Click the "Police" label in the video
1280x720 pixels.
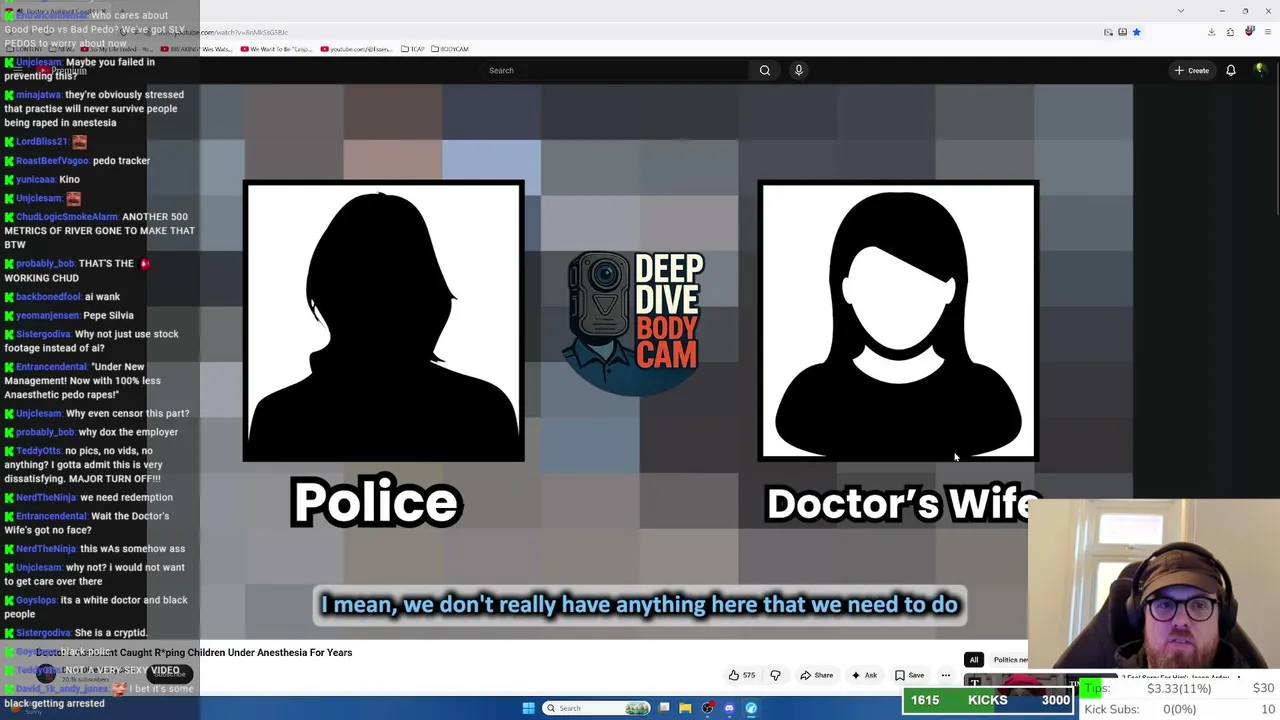coord(377,502)
